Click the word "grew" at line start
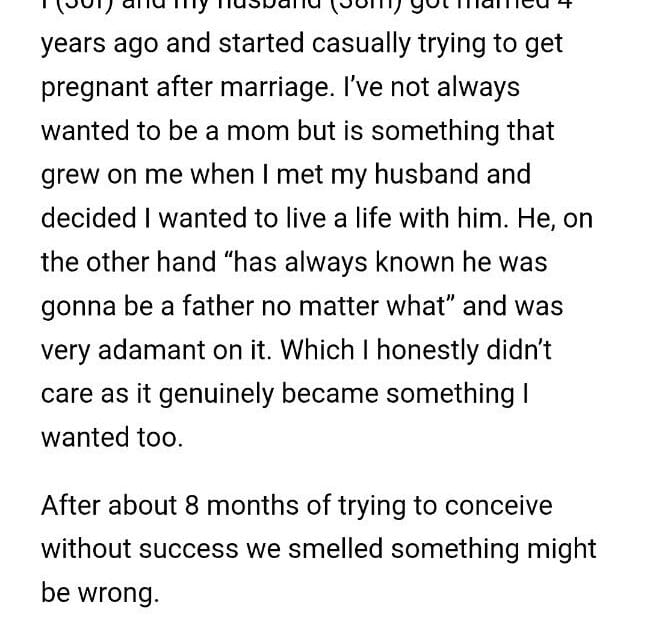The image size is (650, 620). coord(71,177)
